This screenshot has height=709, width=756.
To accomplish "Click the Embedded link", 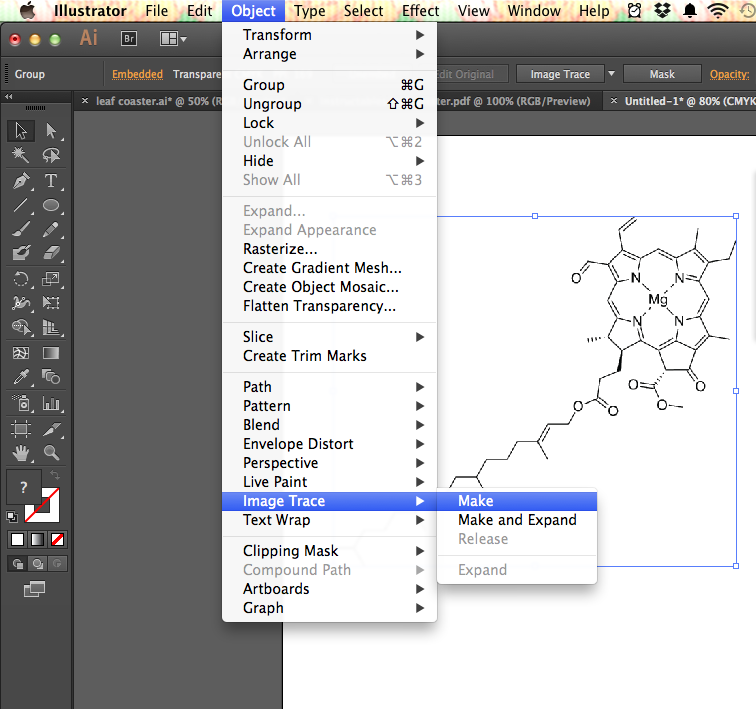I will (137, 74).
